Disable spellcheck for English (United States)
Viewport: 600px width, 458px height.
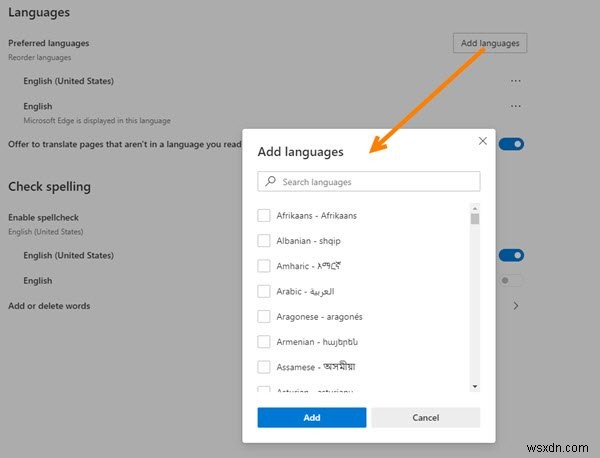pyautogui.click(x=512, y=255)
